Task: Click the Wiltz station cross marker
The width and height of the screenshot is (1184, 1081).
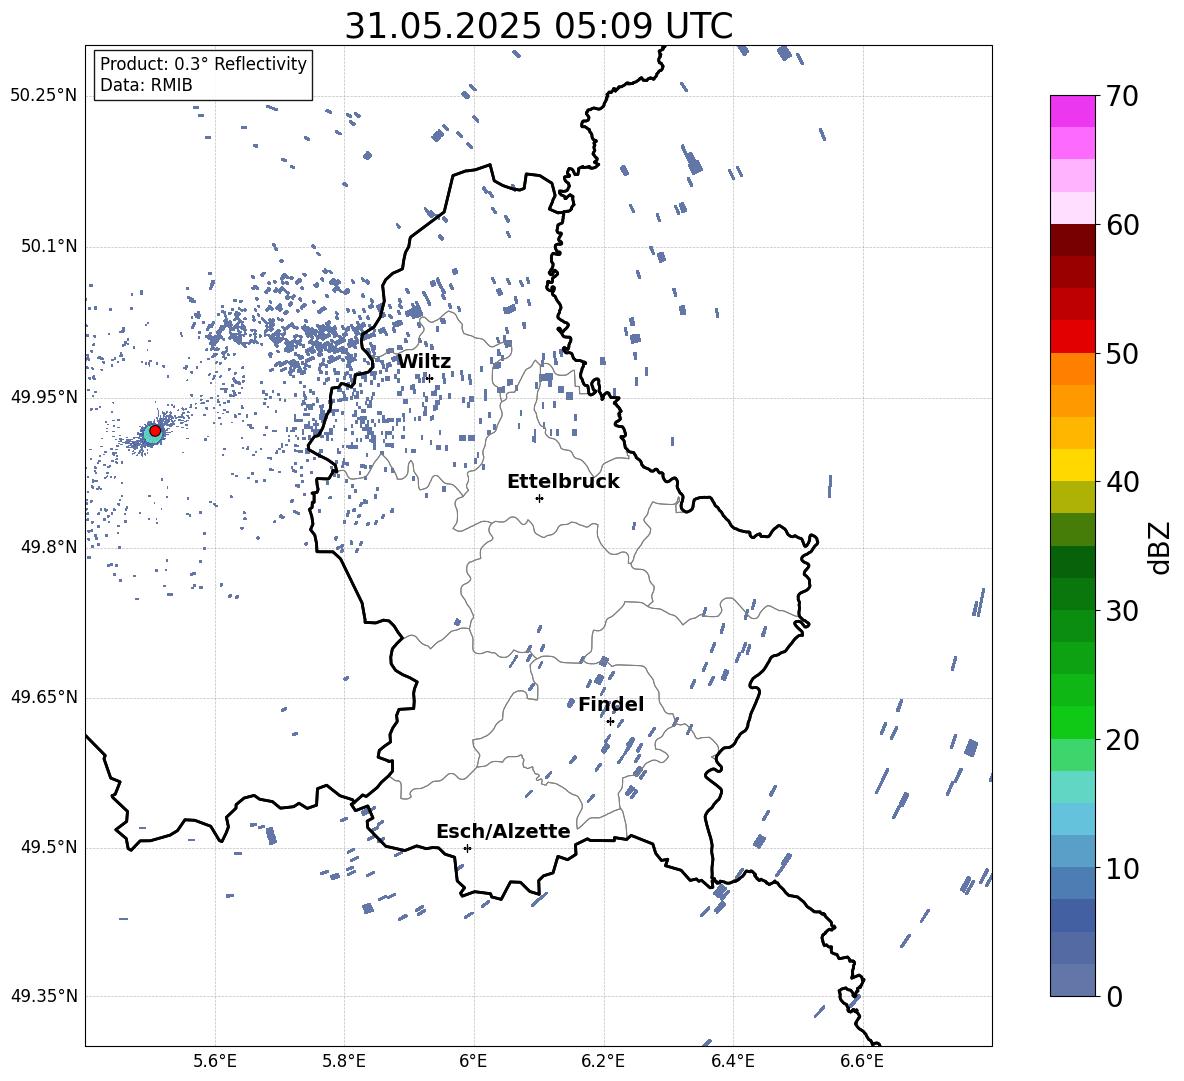Action: click(x=430, y=378)
